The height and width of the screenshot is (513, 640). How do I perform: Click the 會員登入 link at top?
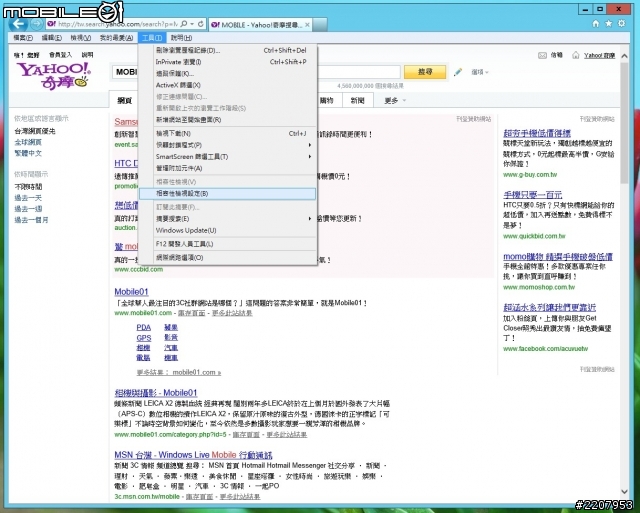(x=60, y=55)
